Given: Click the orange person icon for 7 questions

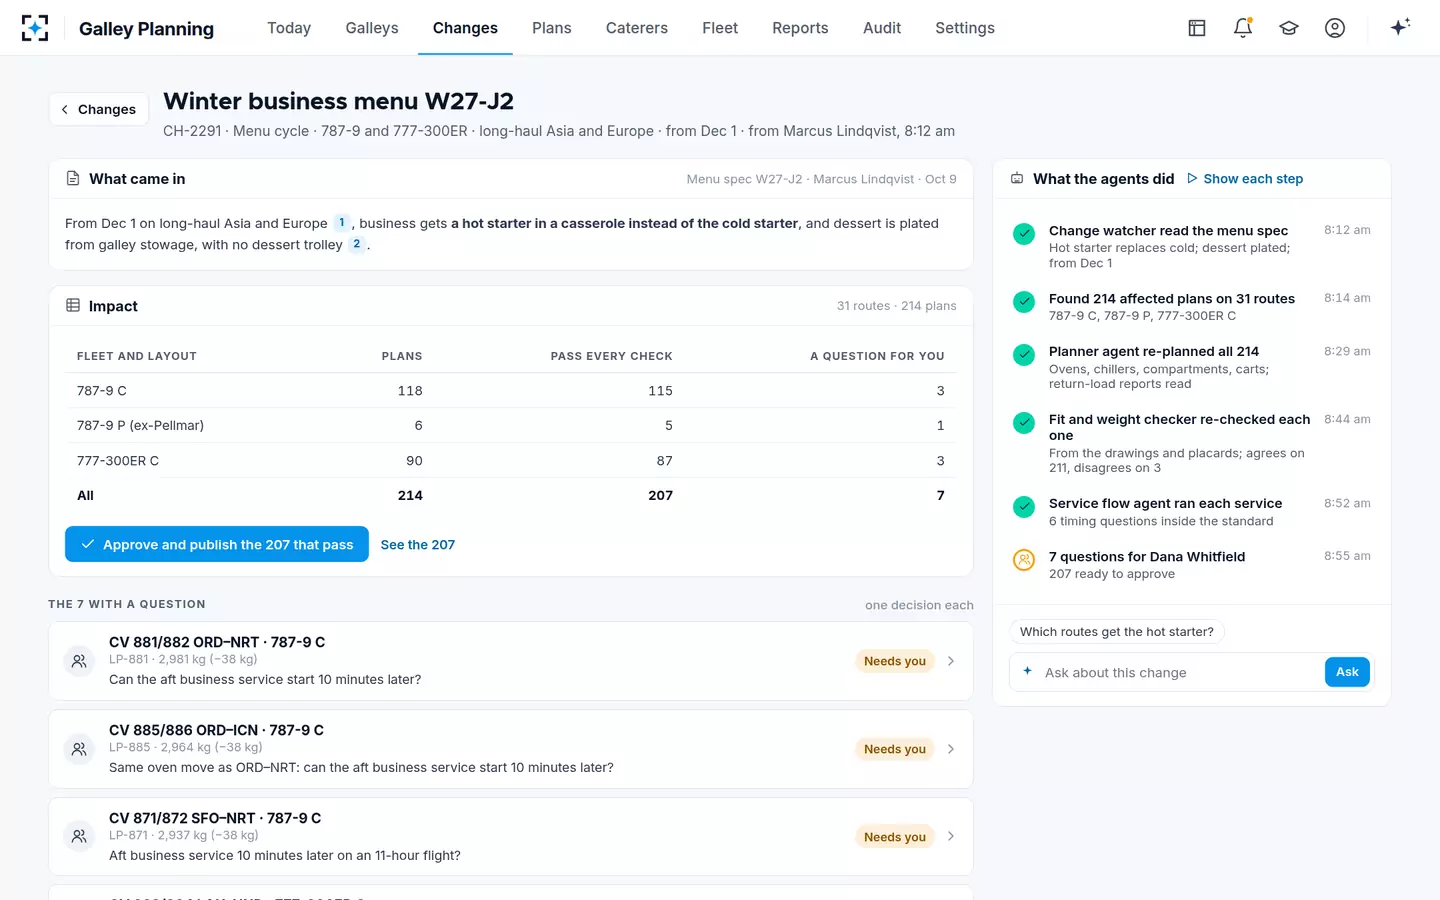Looking at the screenshot, I should [x=1024, y=560].
